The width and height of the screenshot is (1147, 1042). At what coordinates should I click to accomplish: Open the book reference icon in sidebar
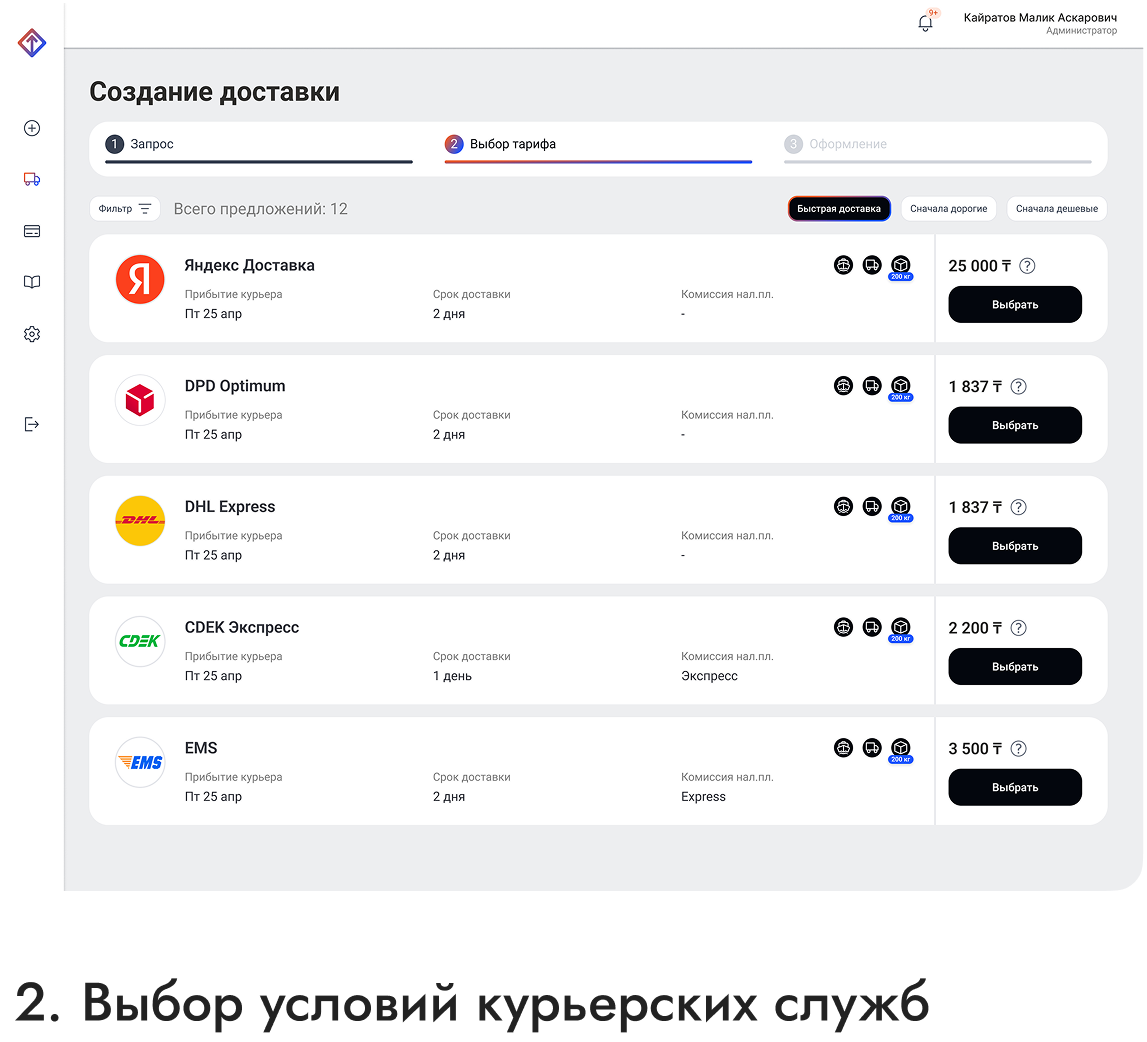(x=32, y=283)
